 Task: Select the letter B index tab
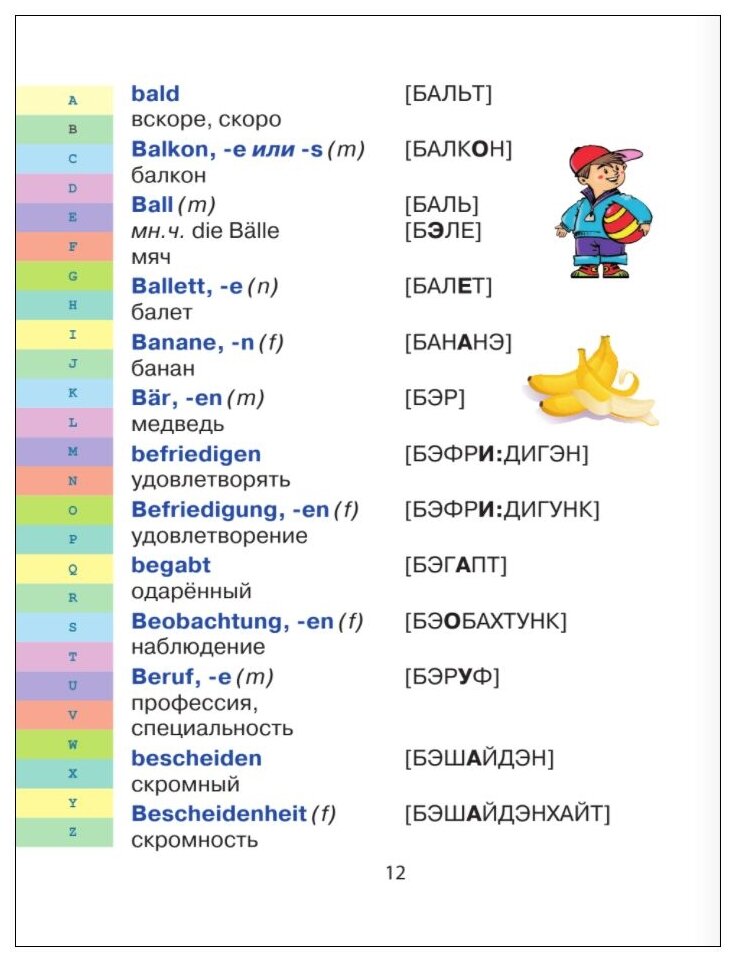(65, 129)
